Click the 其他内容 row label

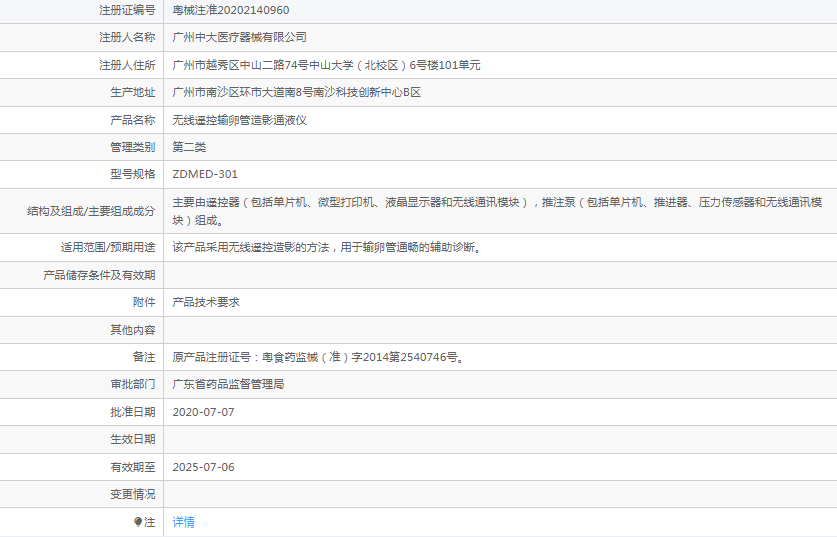[133, 330]
